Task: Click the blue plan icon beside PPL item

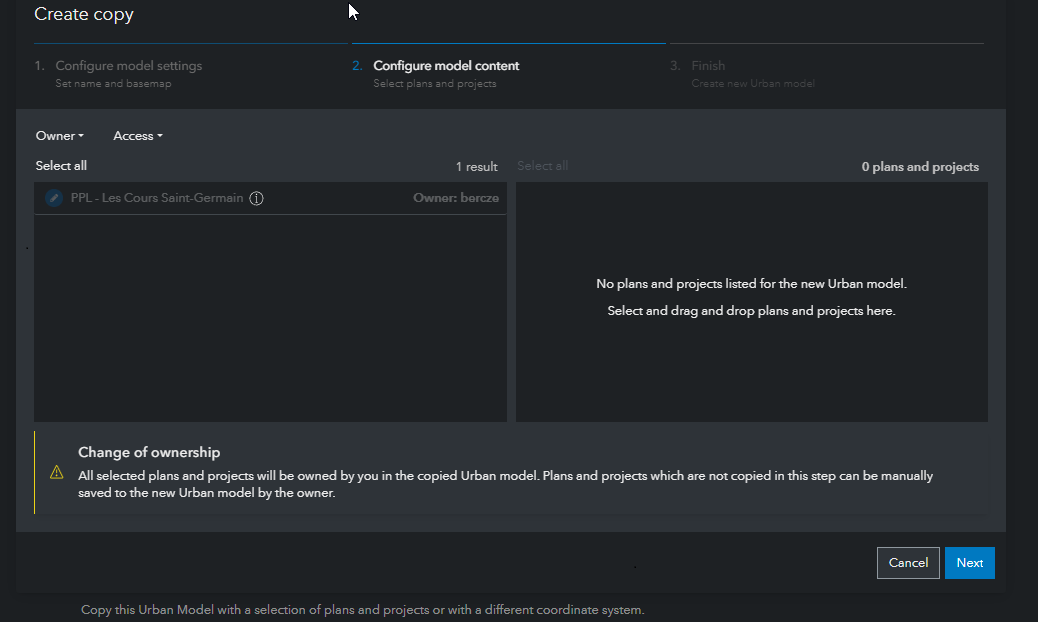Action: [53, 197]
